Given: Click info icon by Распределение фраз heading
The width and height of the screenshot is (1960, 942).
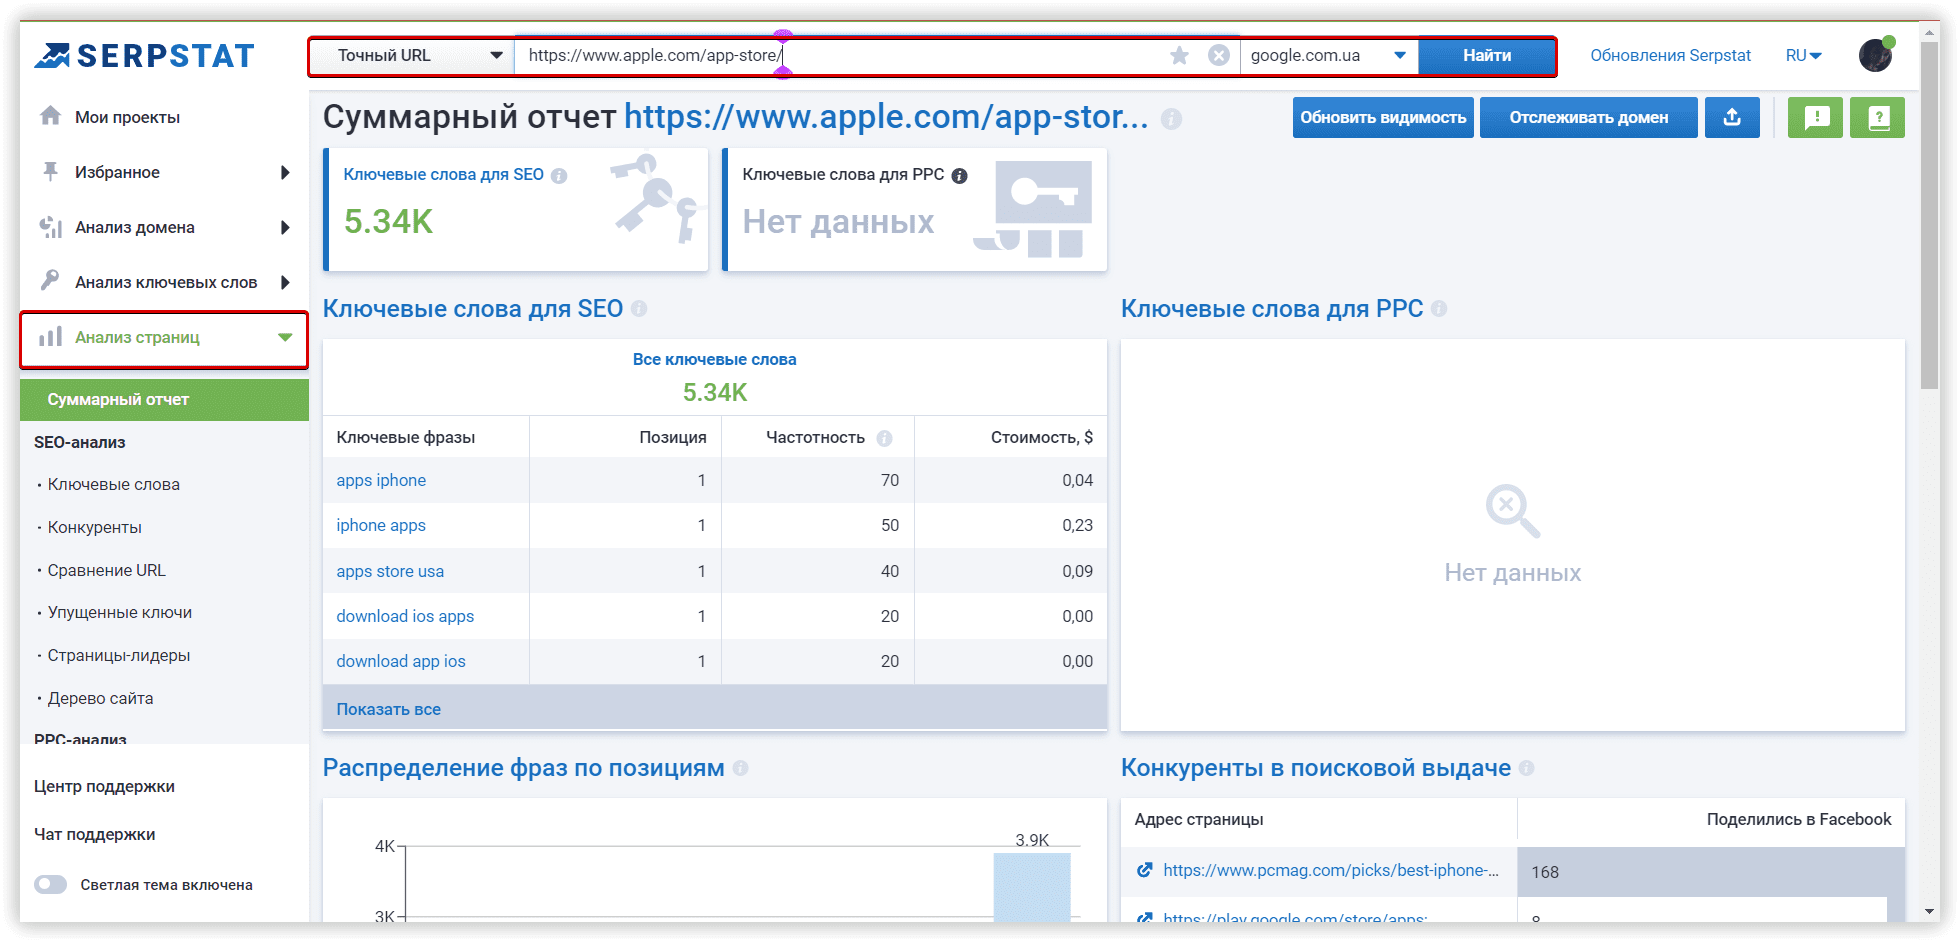Looking at the screenshot, I should (740, 768).
